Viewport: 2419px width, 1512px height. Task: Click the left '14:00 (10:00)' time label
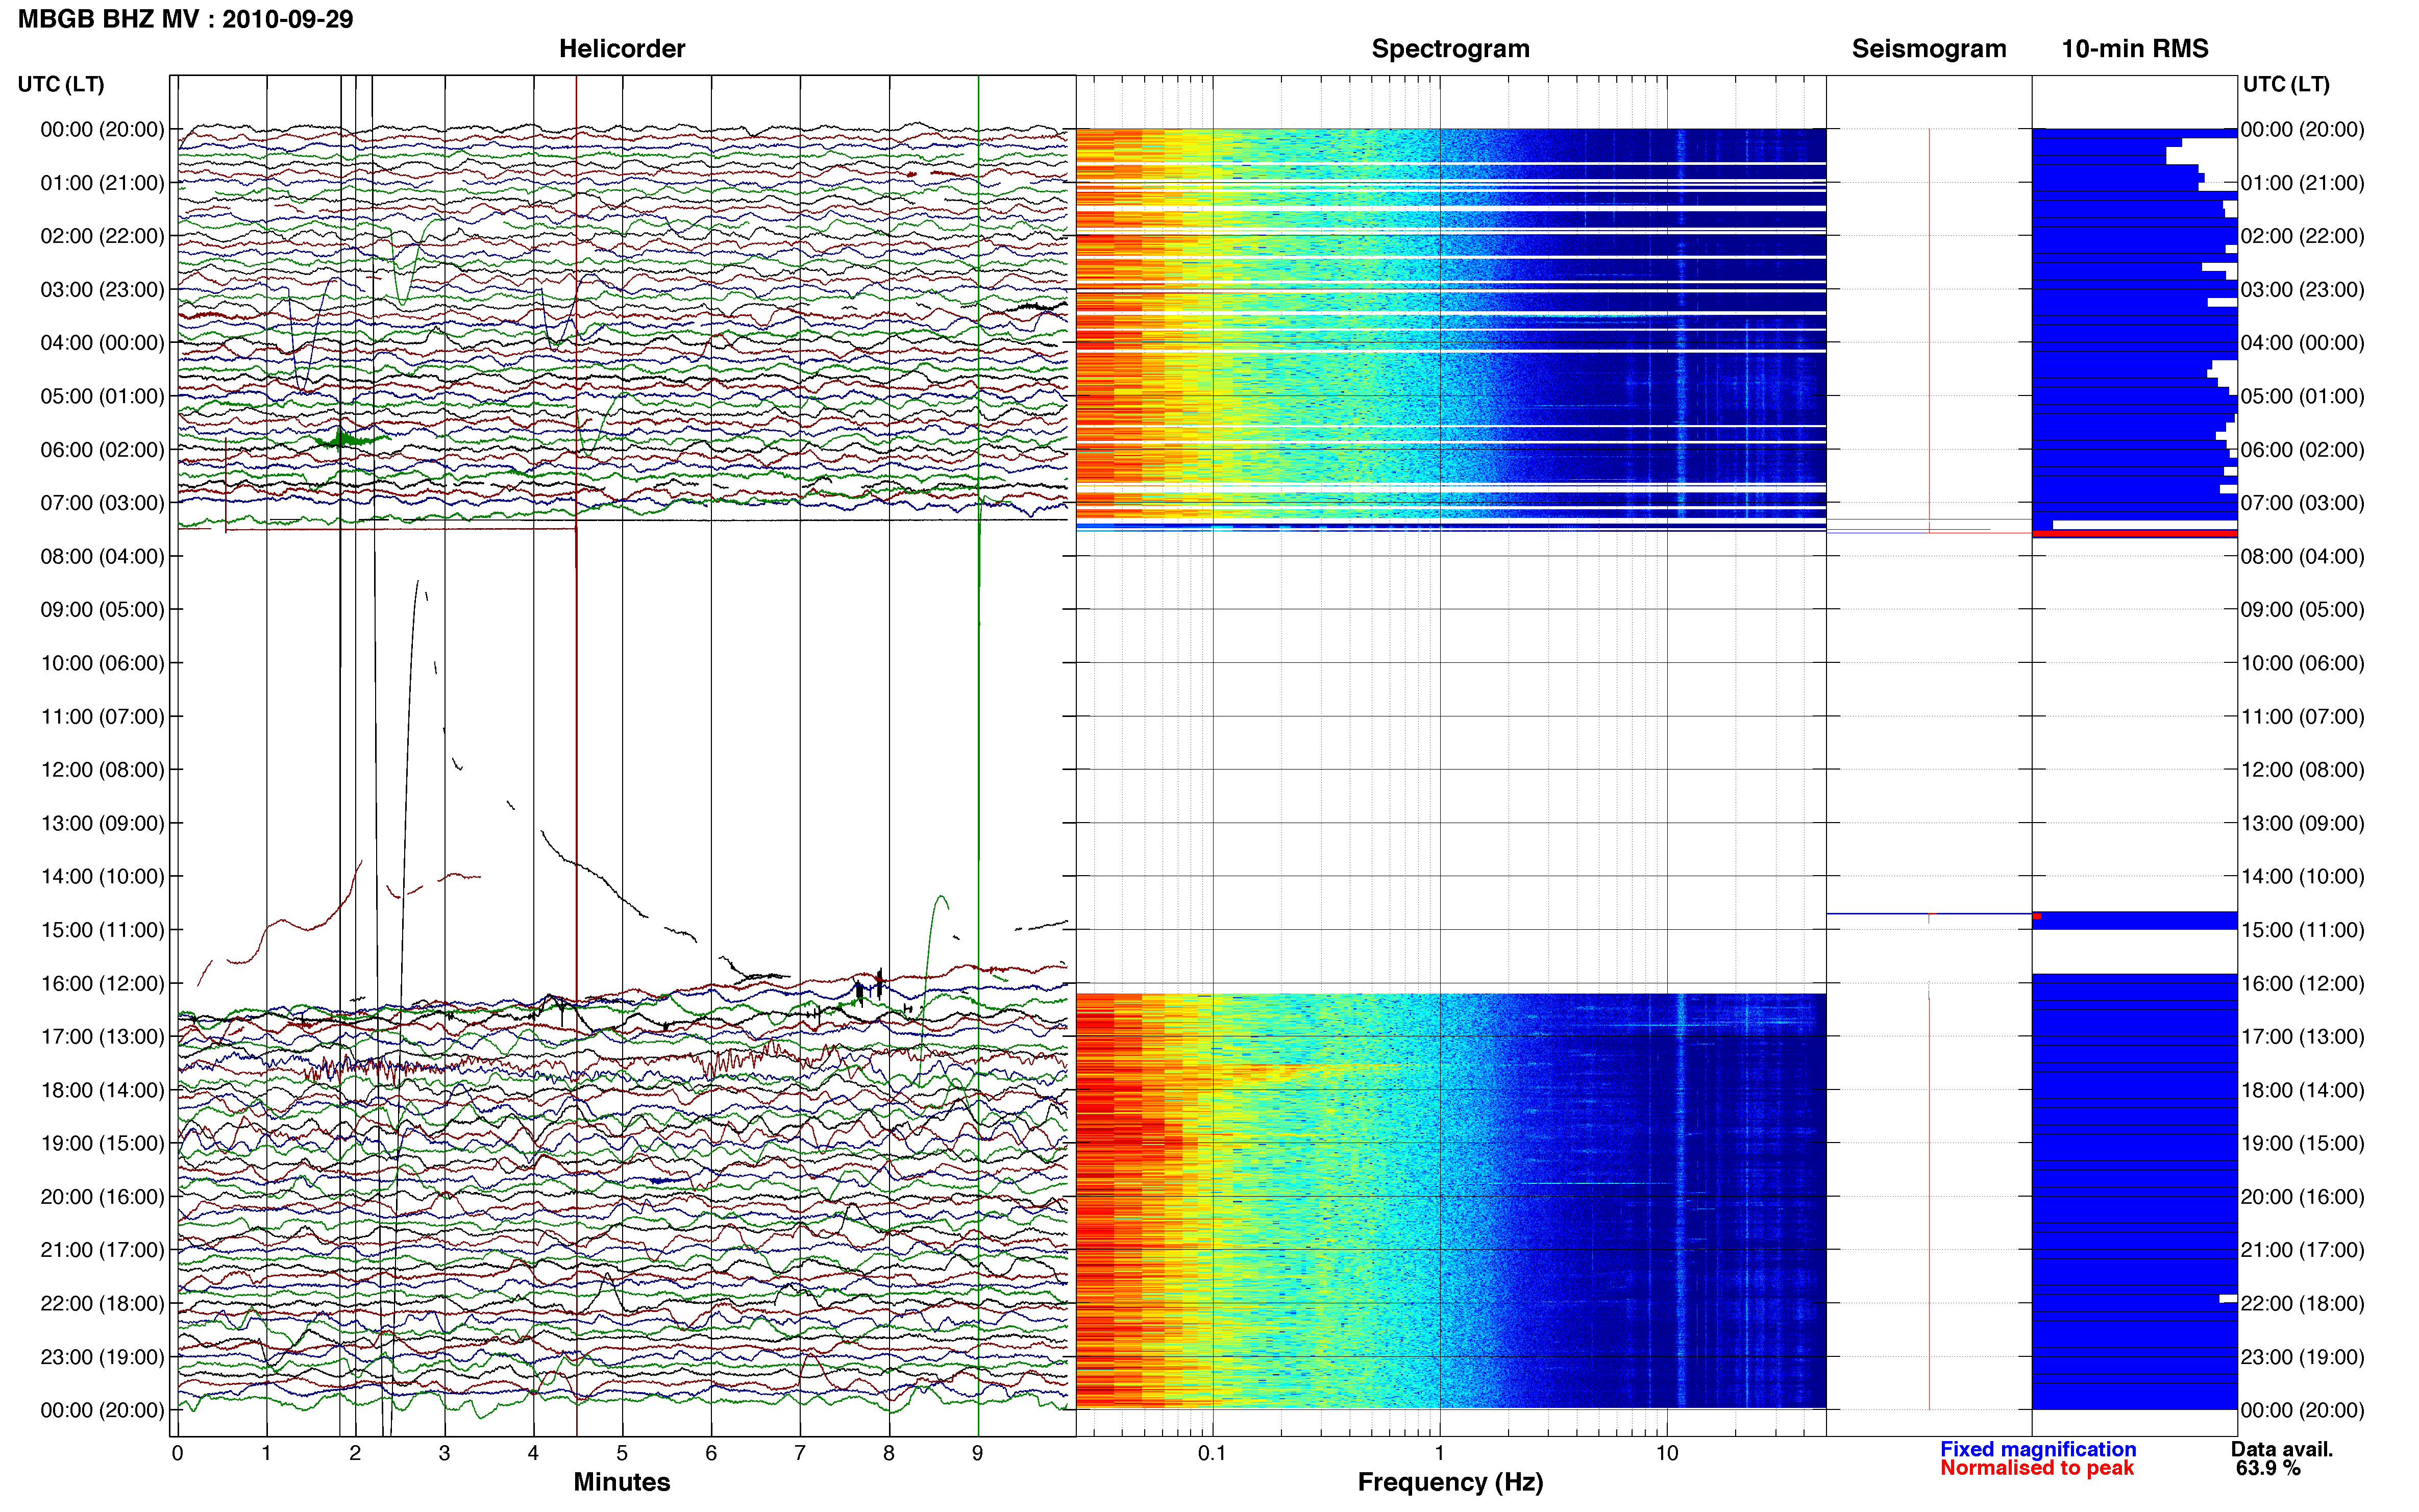(102, 876)
